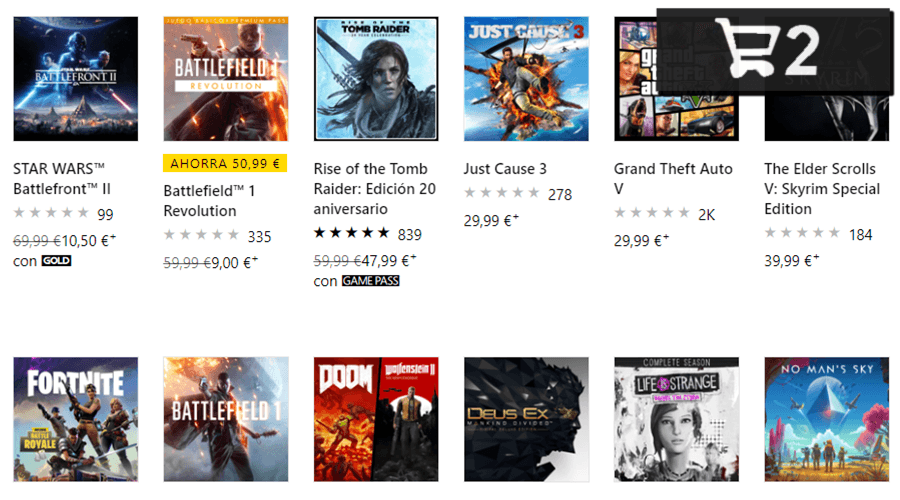This screenshot has height=500, width=900.
Task: Click the STAR WARS Battlefront II title
Action: coord(62,179)
